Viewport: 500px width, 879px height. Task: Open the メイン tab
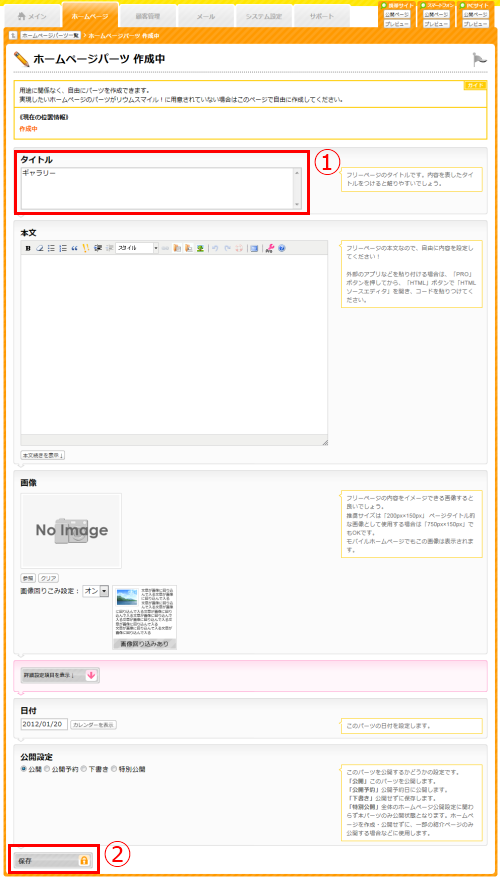(x=33, y=16)
